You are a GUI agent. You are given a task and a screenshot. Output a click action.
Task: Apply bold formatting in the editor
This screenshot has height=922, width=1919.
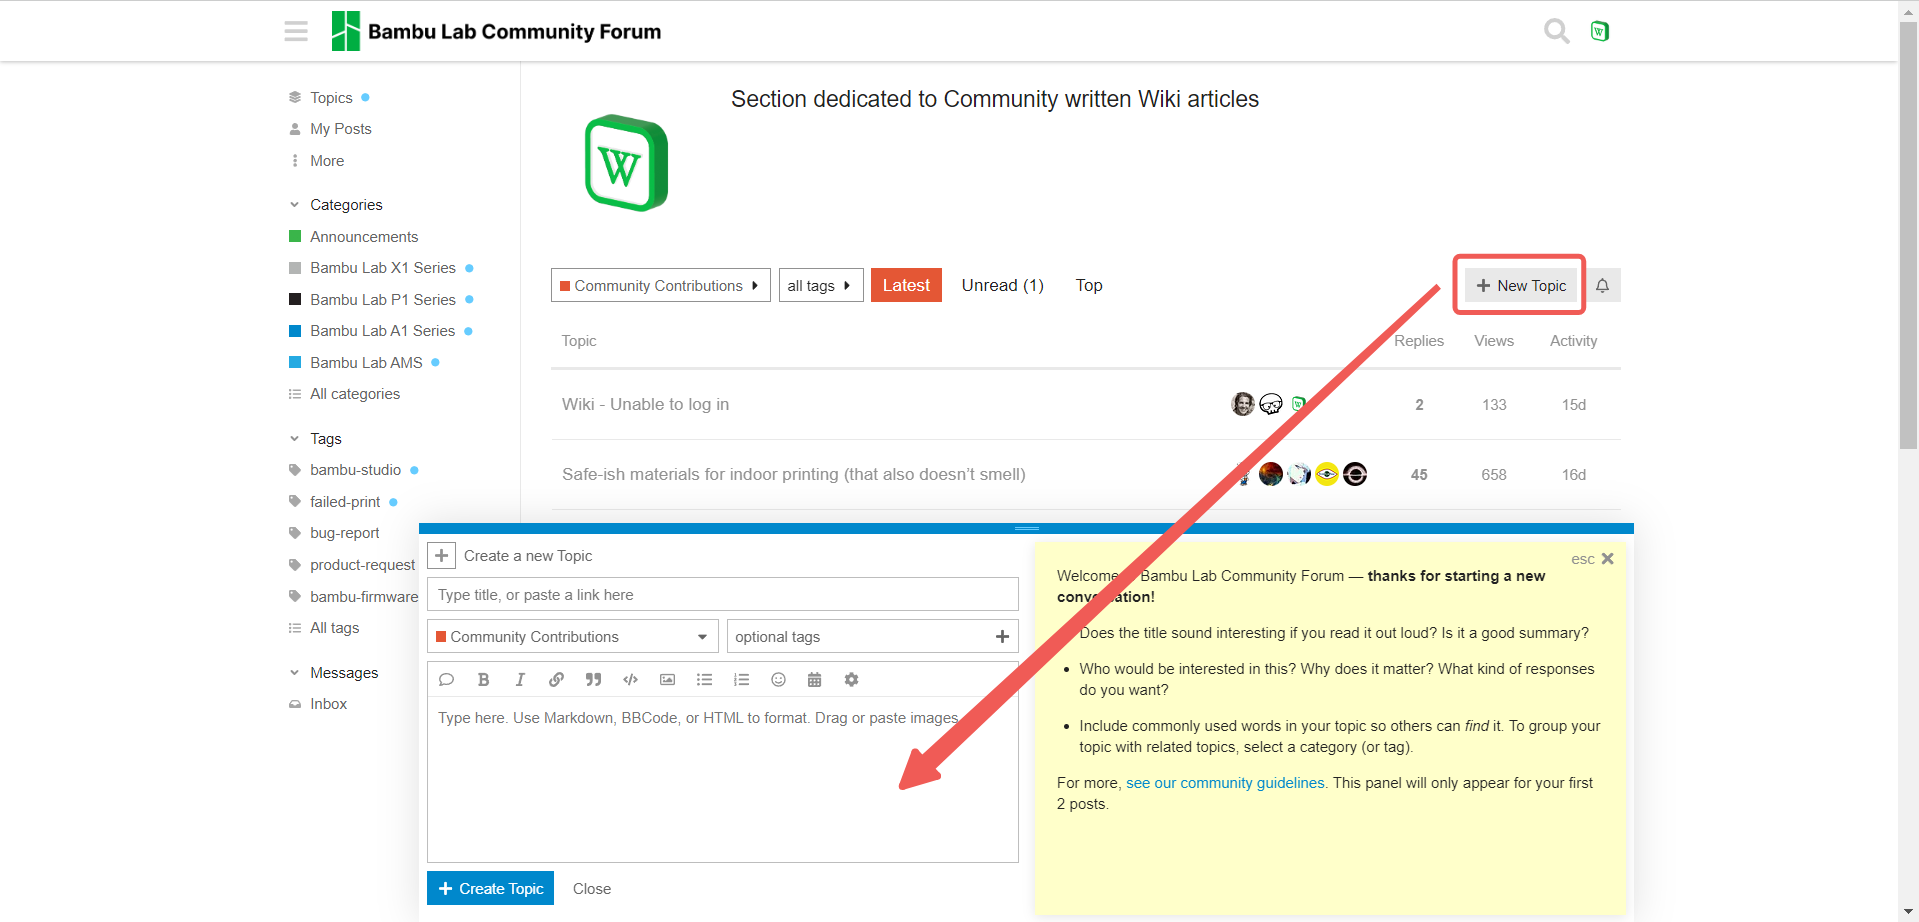pyautogui.click(x=483, y=680)
